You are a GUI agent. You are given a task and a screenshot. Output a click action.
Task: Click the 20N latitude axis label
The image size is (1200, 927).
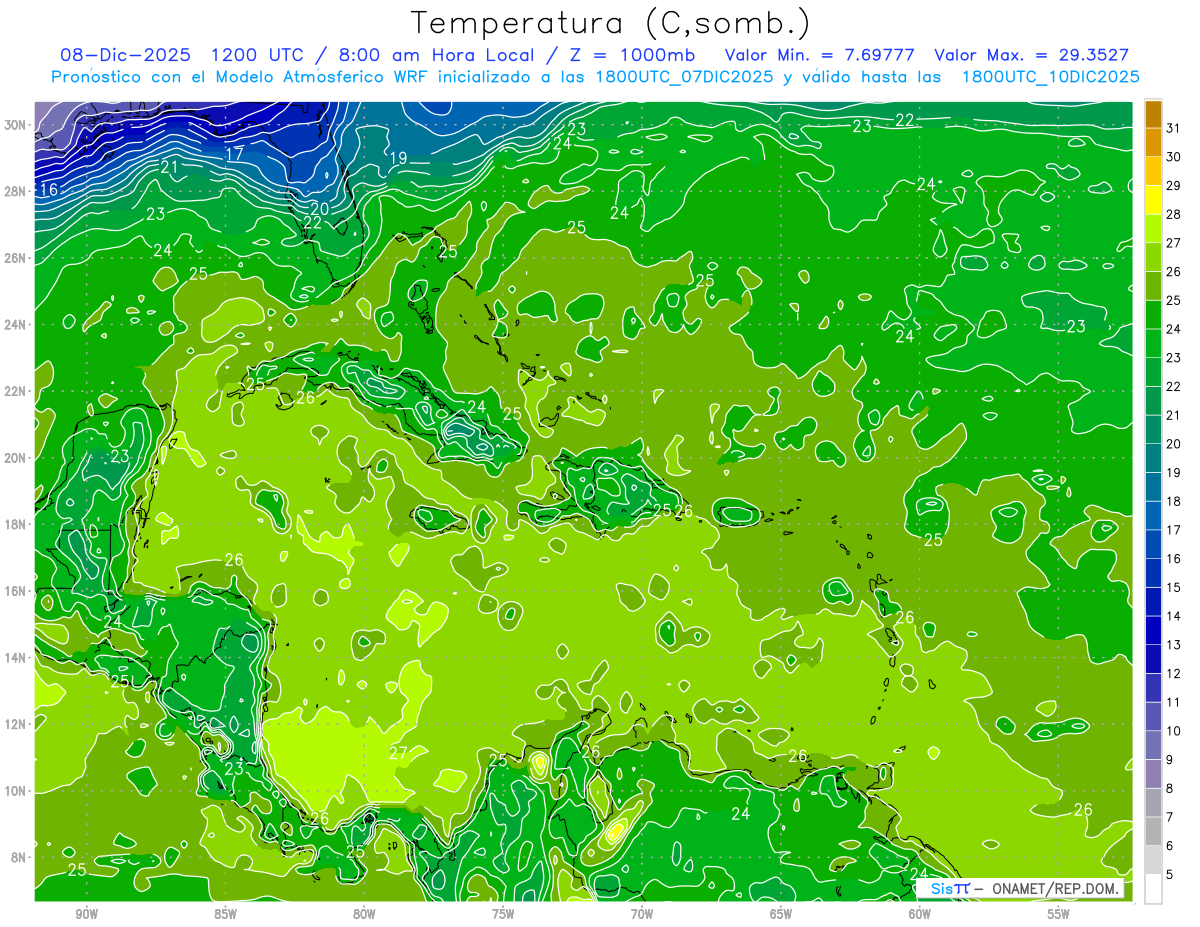pos(17,458)
